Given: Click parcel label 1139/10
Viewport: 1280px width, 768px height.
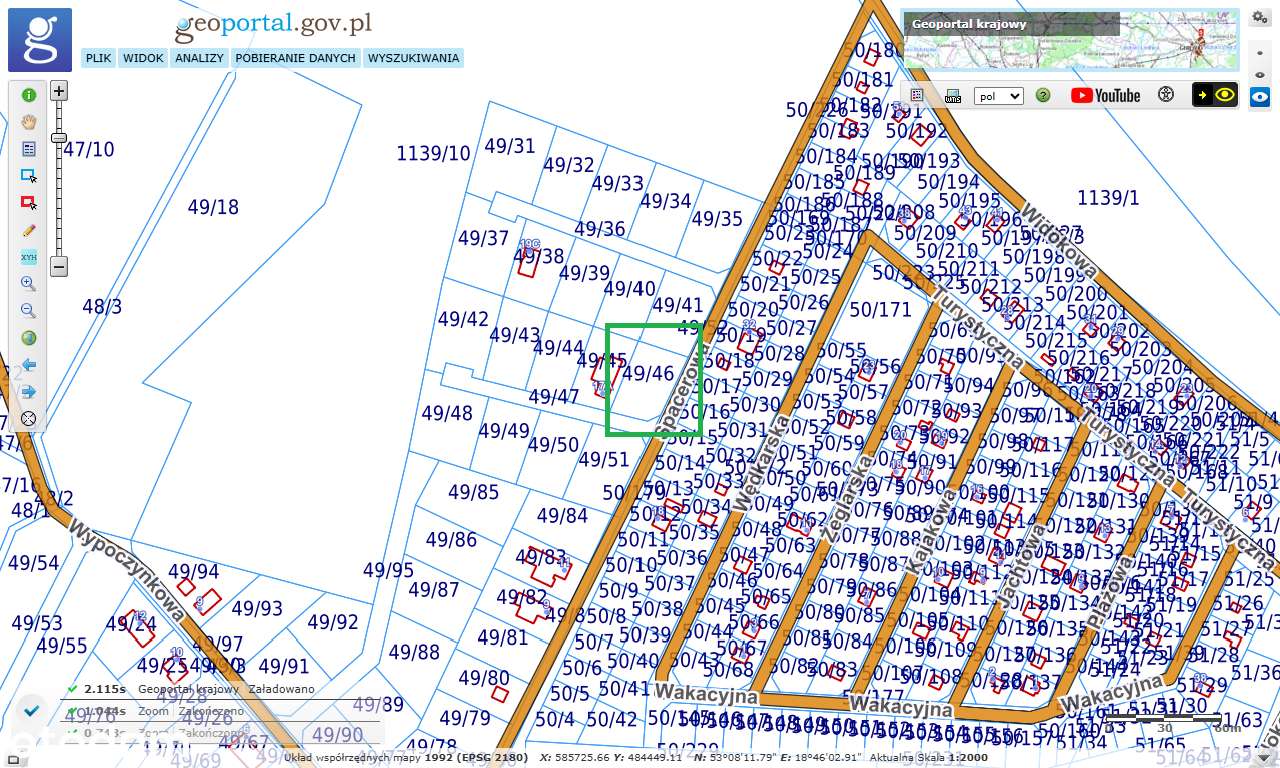Looking at the screenshot, I should (433, 153).
